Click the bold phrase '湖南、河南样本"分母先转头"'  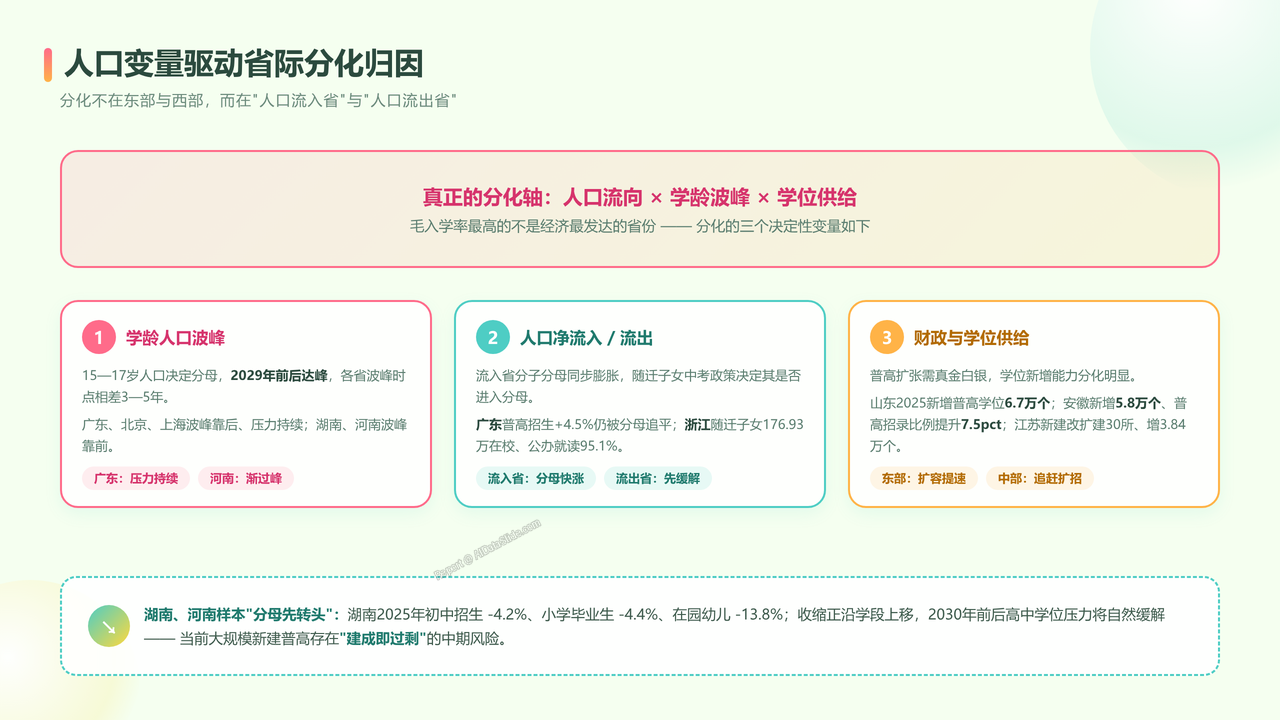point(242,615)
